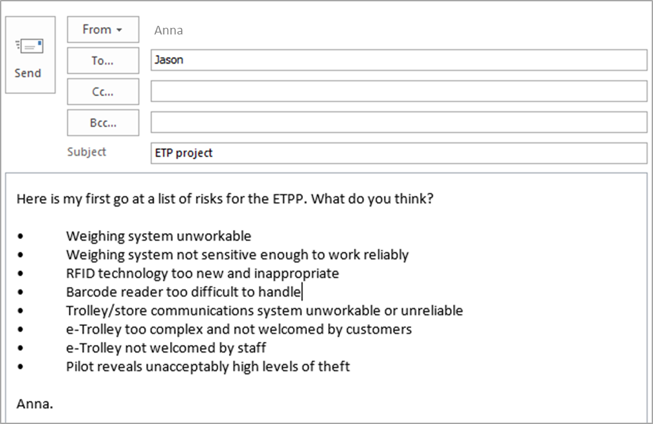Click the 'RFID technology too new' bullet line
This screenshot has width=653, height=424.
pos(202,274)
